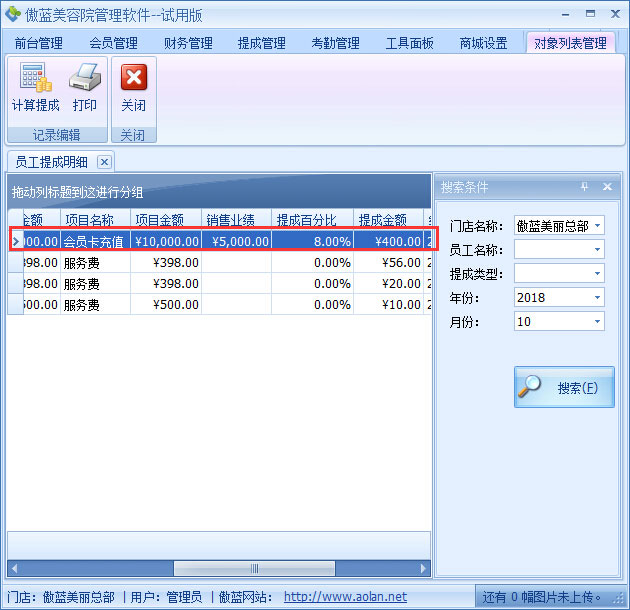Click the ¥5,000.00 销售业绩 cell
Screen dimensions: 630x610
coord(236,241)
